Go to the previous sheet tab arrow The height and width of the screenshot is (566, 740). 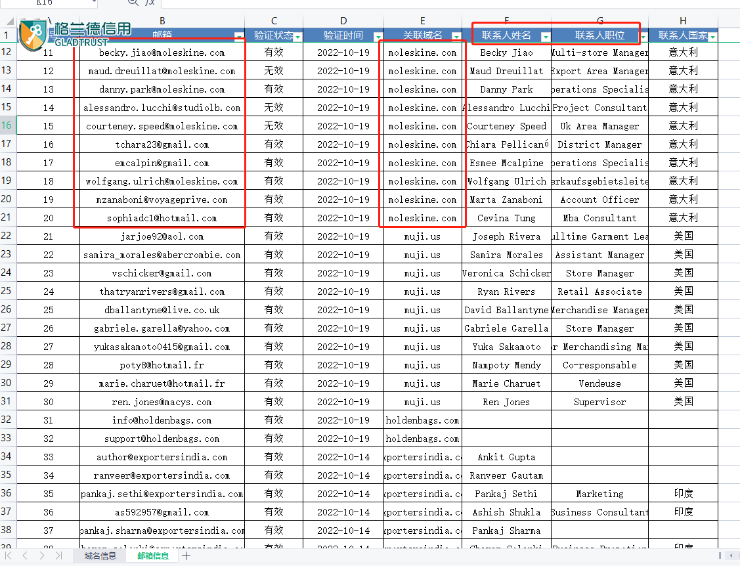pos(25,556)
